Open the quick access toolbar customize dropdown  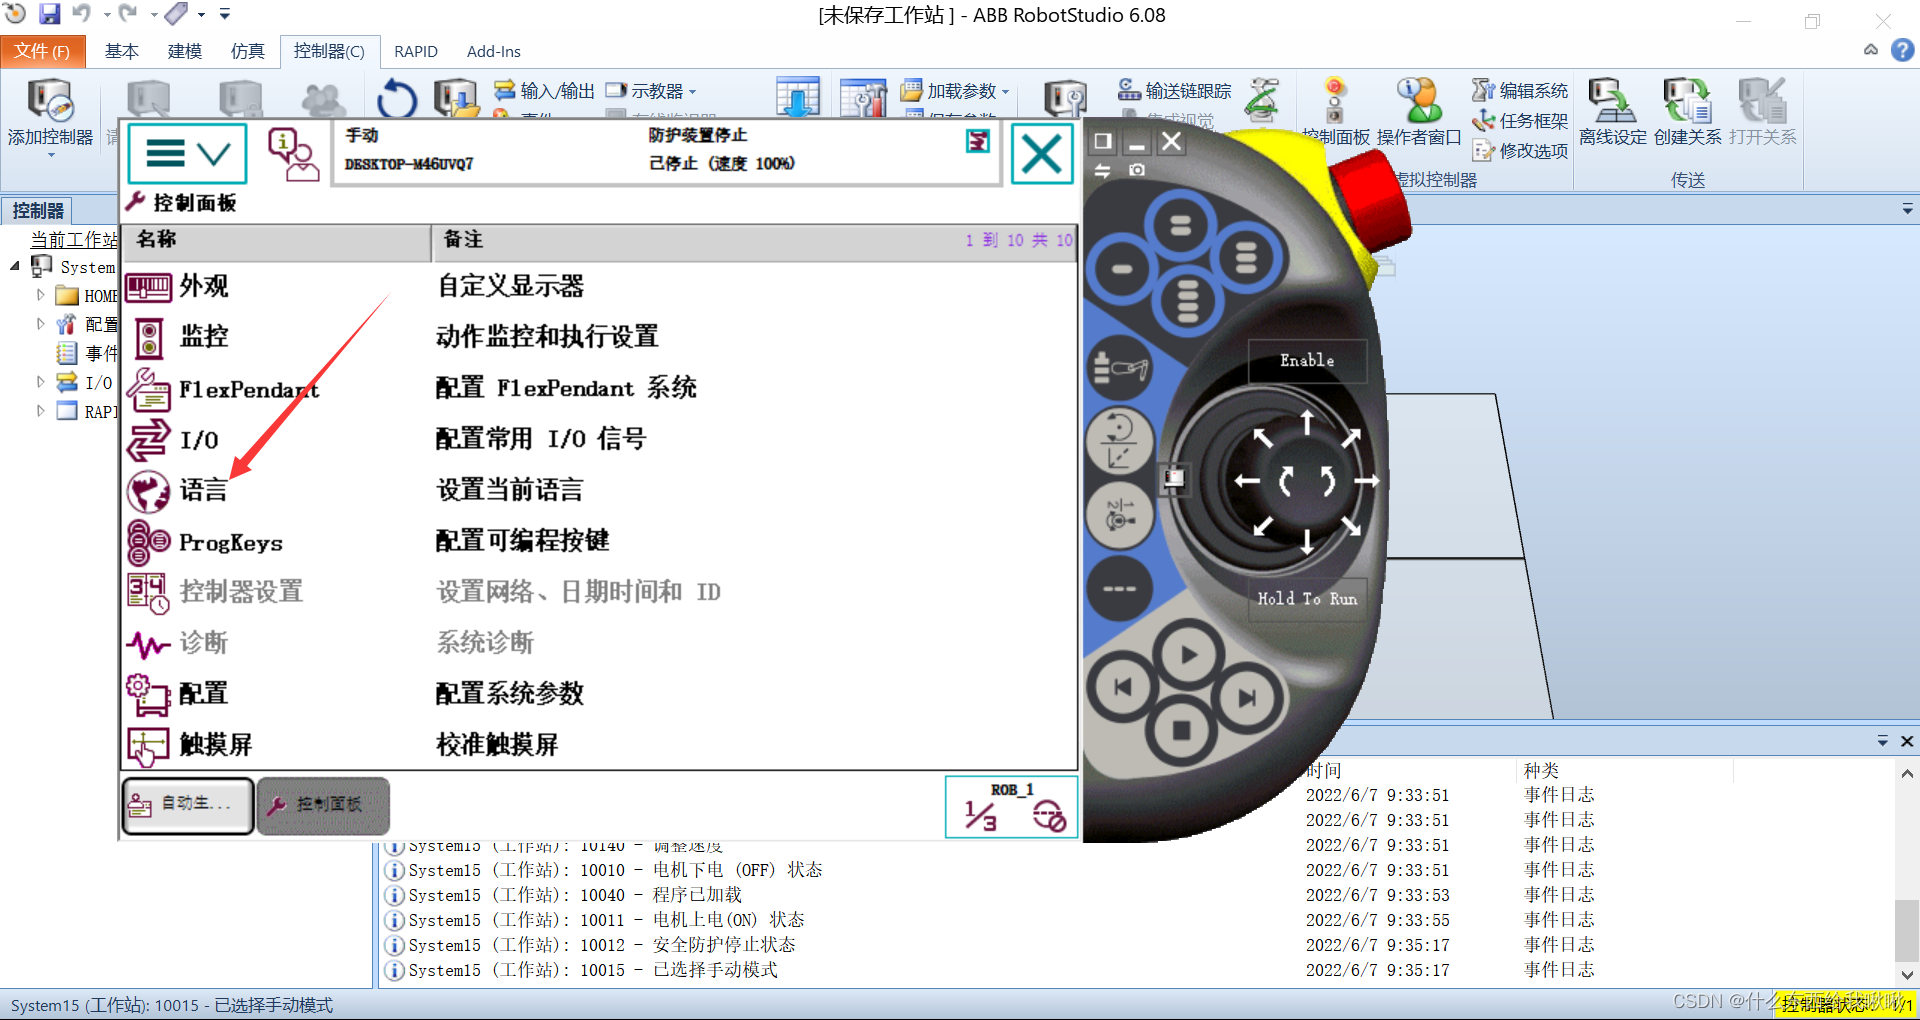click(x=225, y=14)
